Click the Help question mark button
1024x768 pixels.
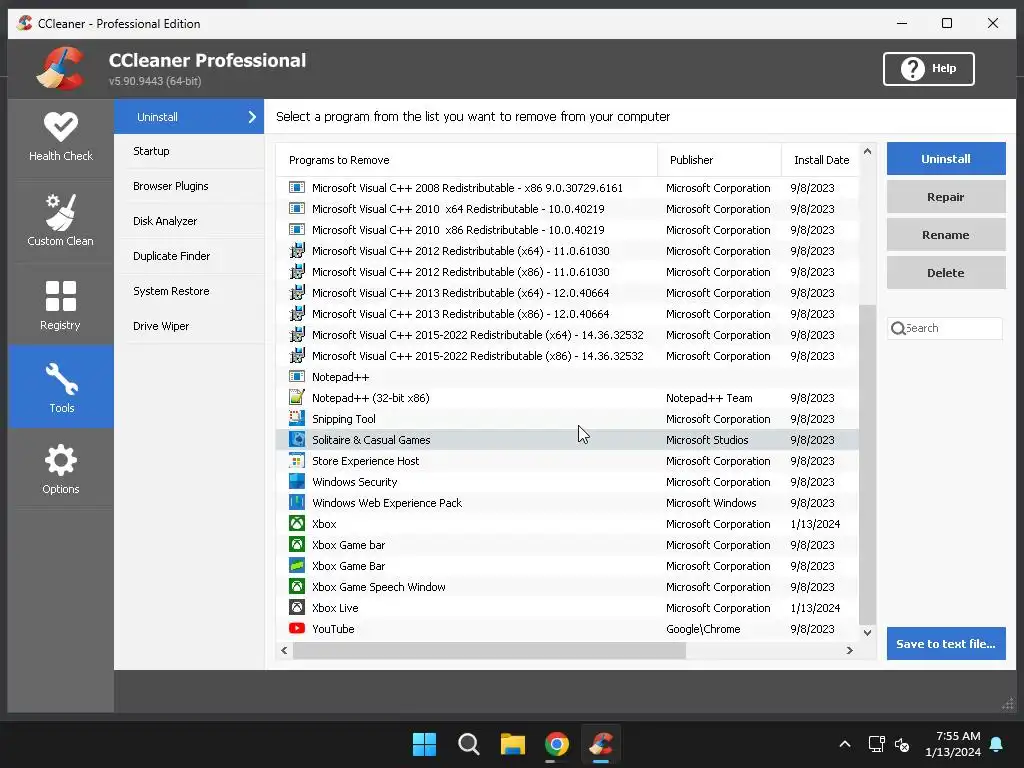[928, 69]
